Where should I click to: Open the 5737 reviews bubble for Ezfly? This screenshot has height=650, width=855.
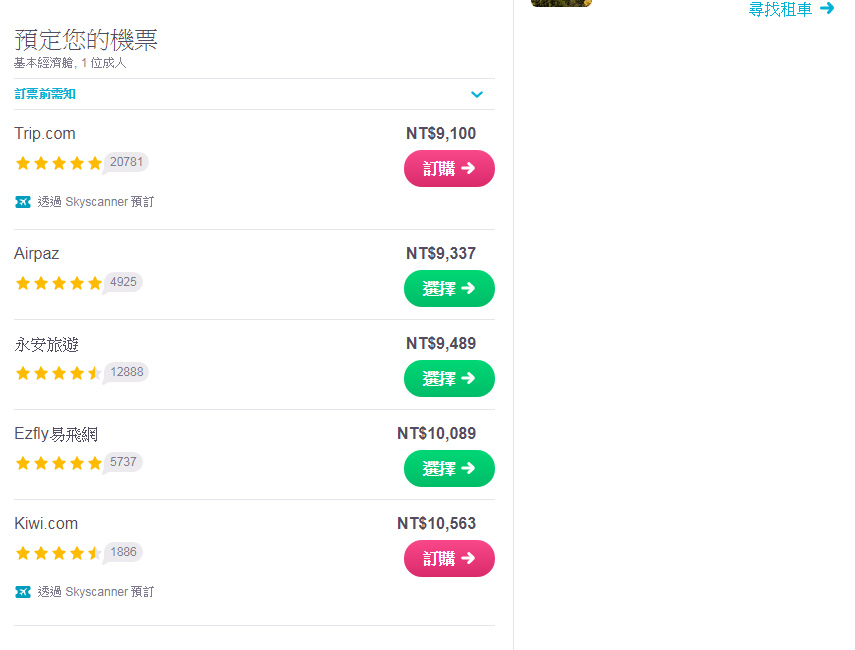123,462
